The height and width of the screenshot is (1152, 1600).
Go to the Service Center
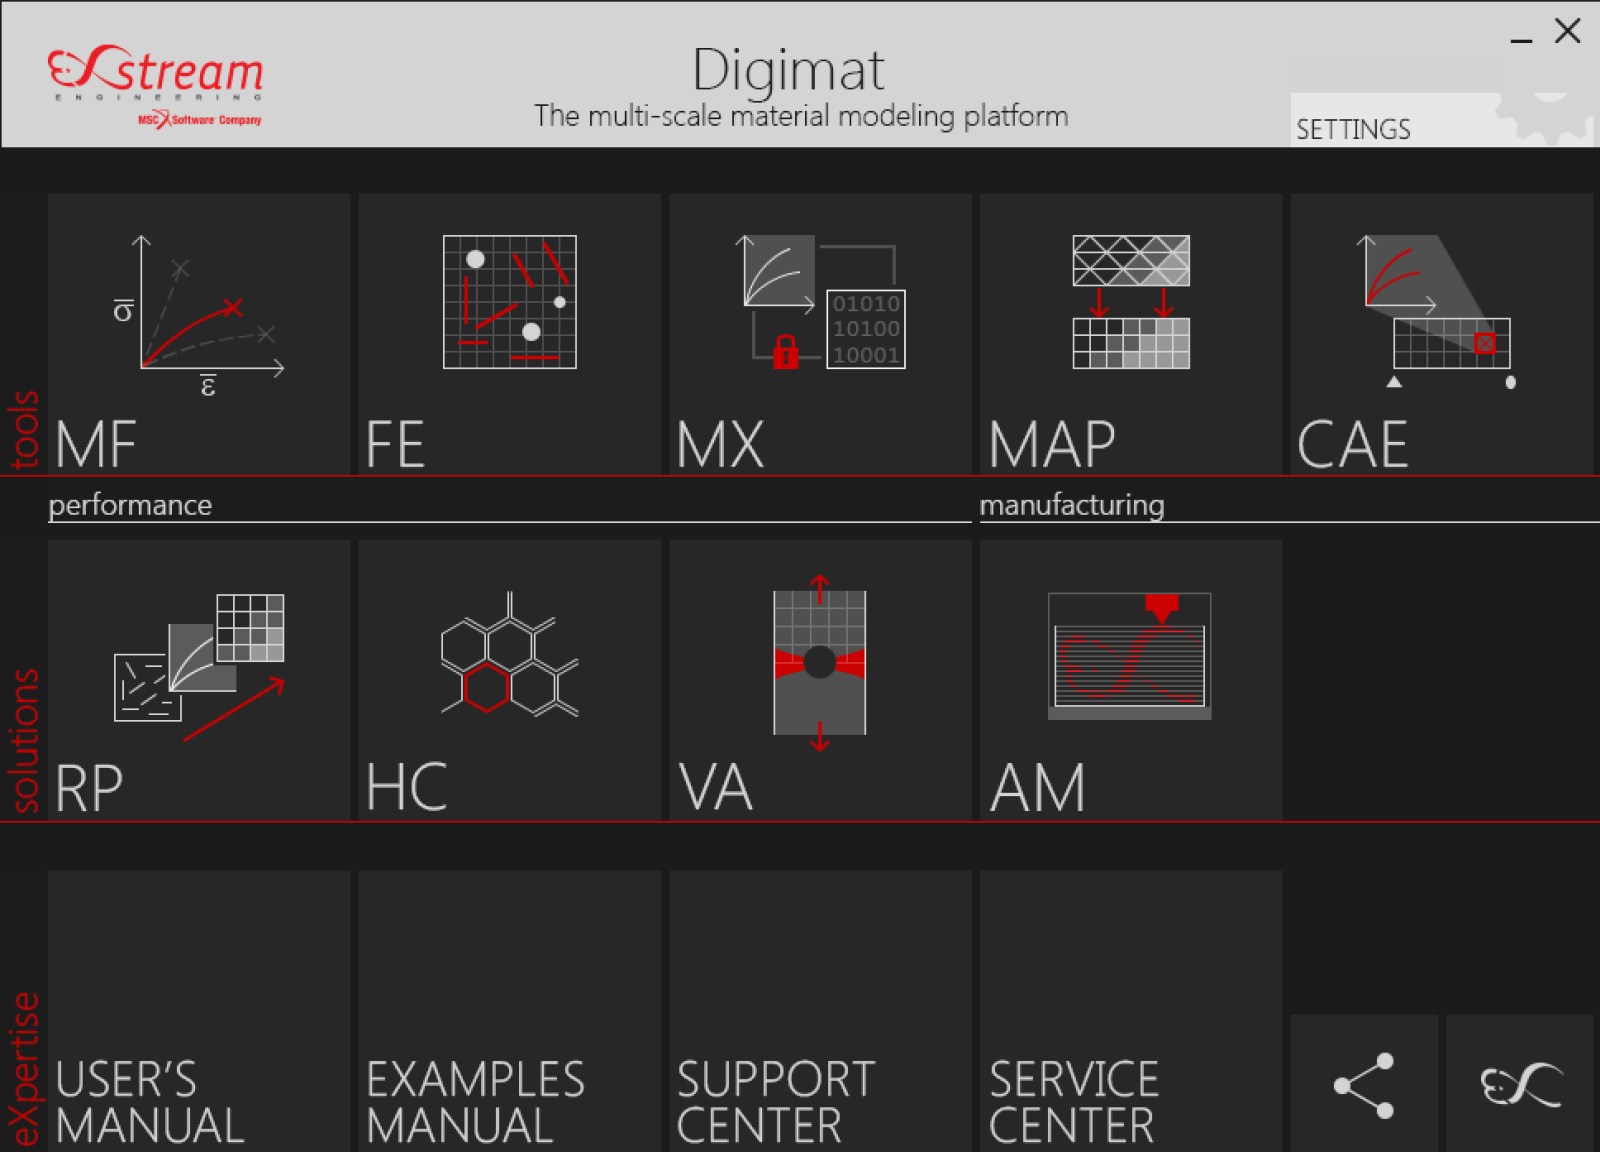point(1131,1011)
